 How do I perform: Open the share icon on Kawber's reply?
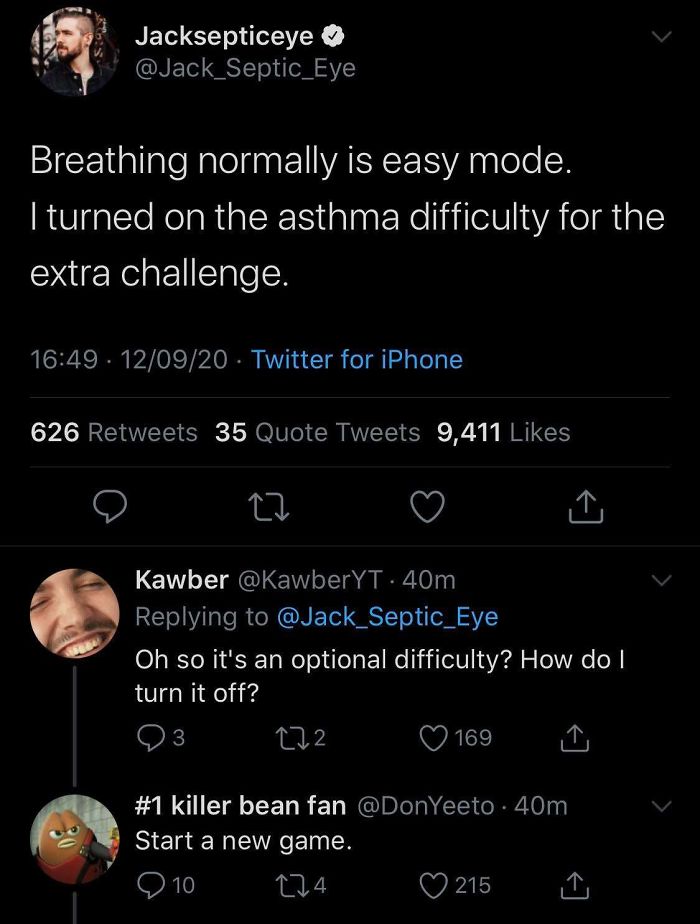click(574, 738)
